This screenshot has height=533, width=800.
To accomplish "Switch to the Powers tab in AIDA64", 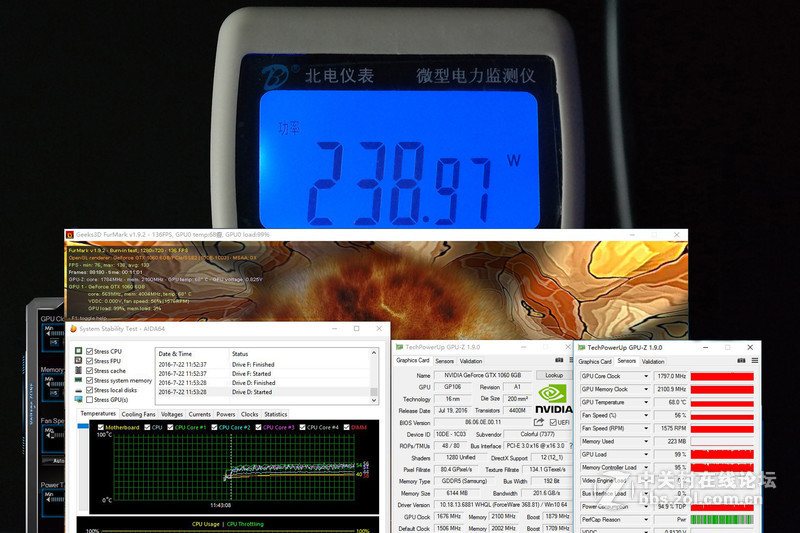I will [226, 414].
